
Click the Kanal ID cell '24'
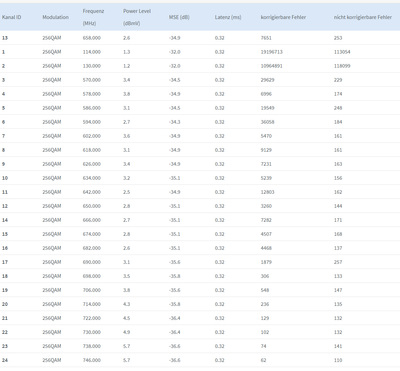tap(5, 360)
